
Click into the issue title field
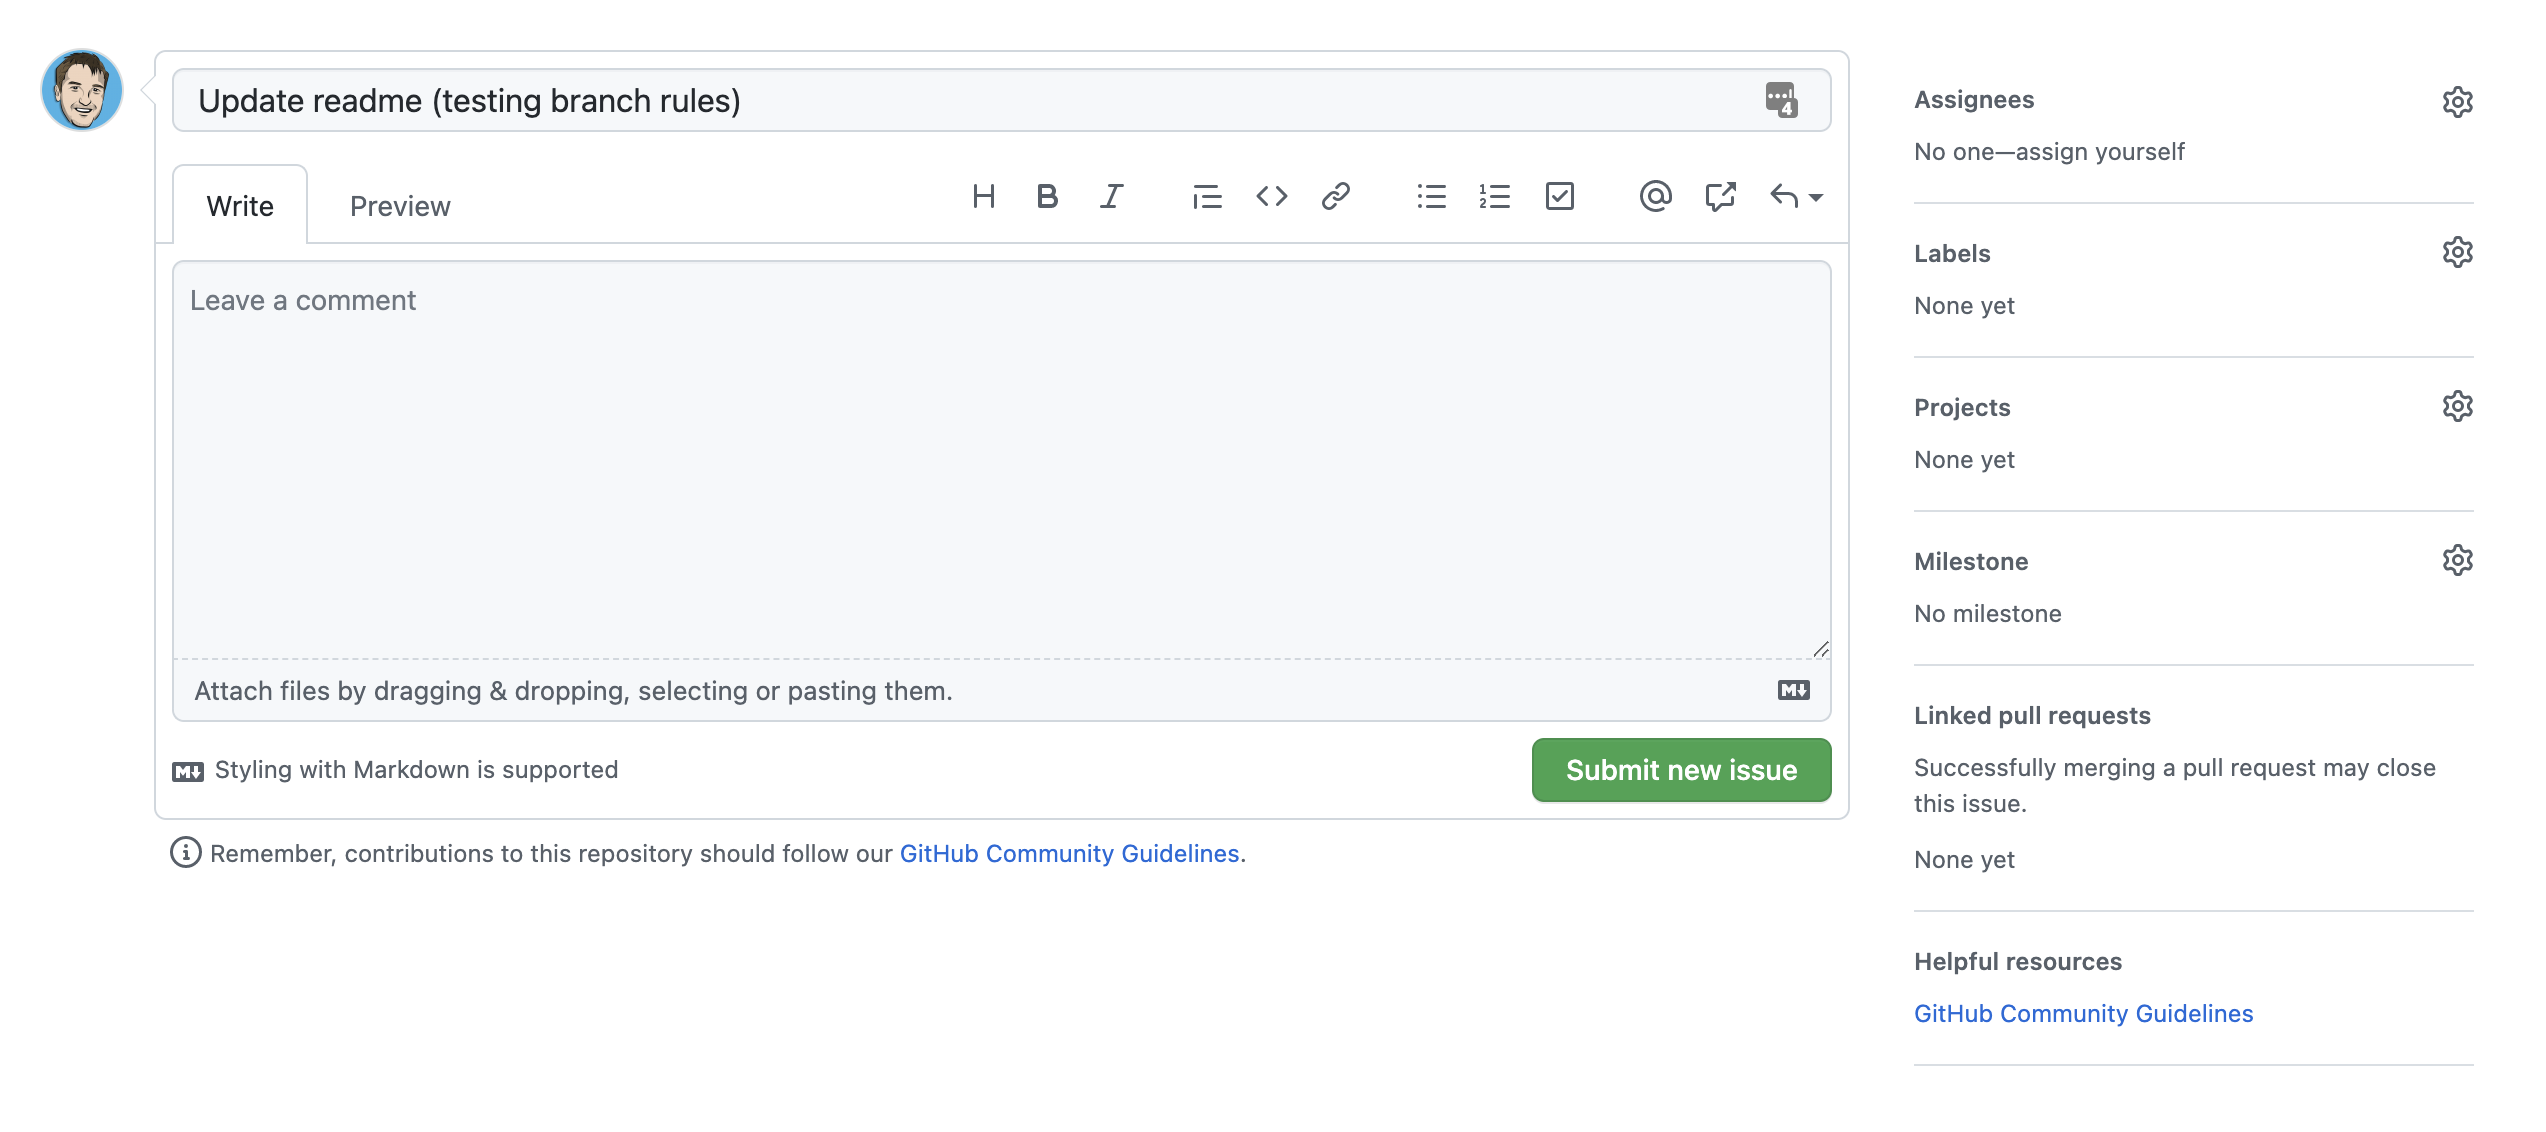click(x=1001, y=100)
